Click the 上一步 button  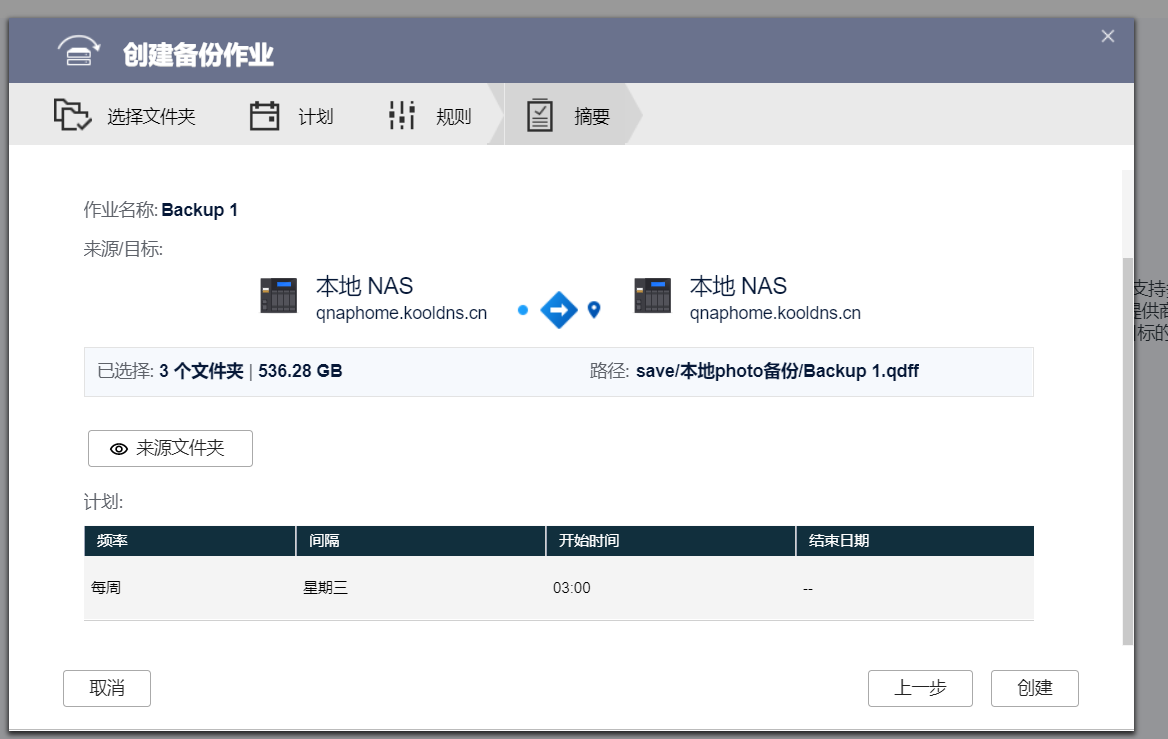[920, 688]
